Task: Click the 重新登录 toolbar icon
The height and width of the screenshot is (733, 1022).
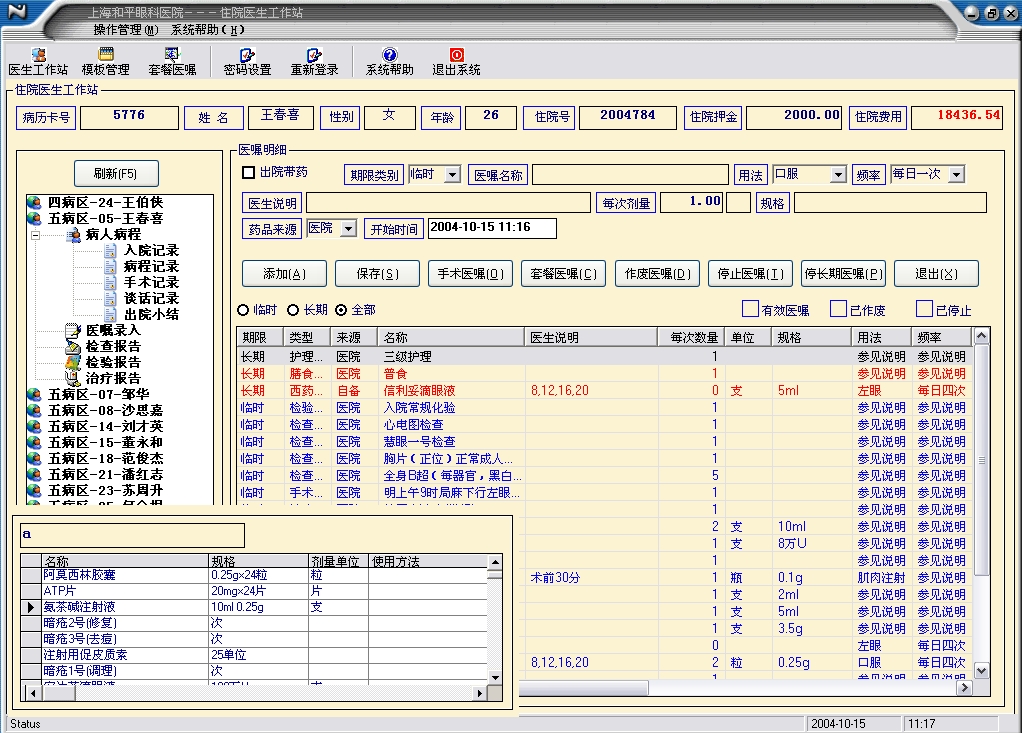Action: (314, 62)
